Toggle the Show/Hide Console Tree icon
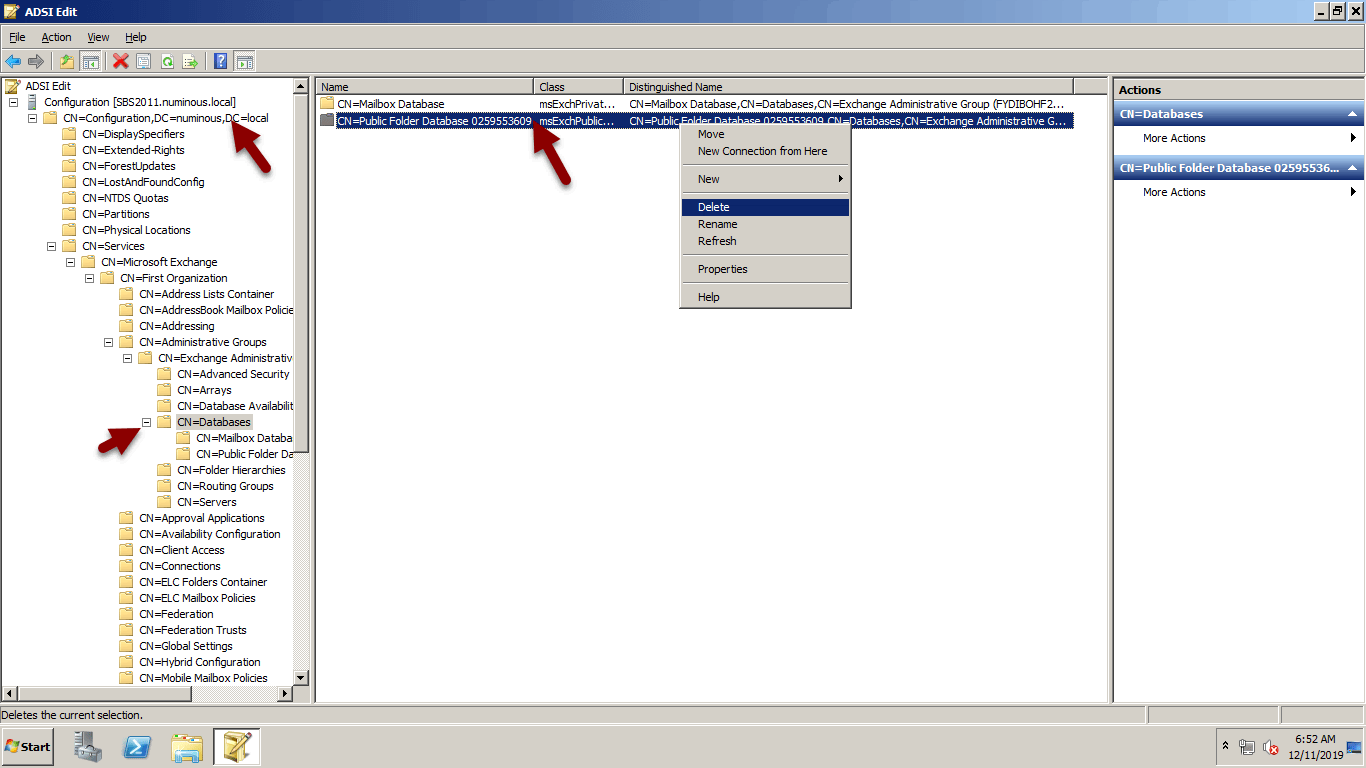The image size is (1366, 768). tap(90, 61)
